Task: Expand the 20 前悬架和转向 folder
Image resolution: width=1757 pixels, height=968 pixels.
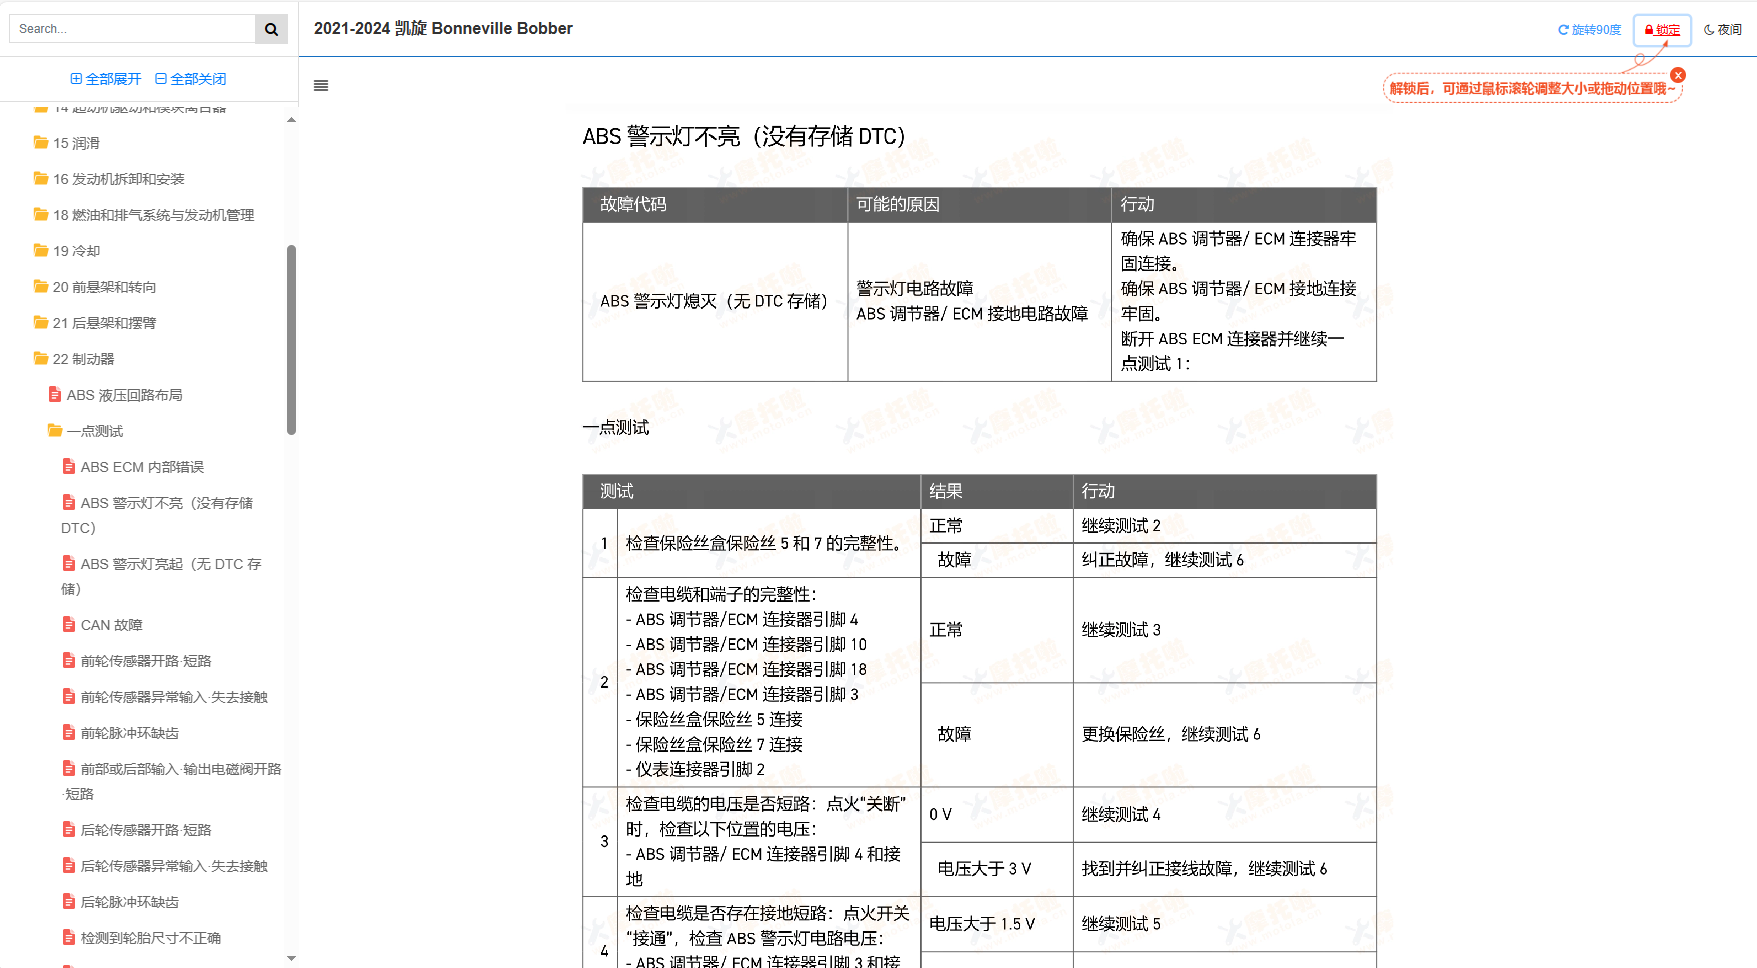Action: tap(105, 287)
